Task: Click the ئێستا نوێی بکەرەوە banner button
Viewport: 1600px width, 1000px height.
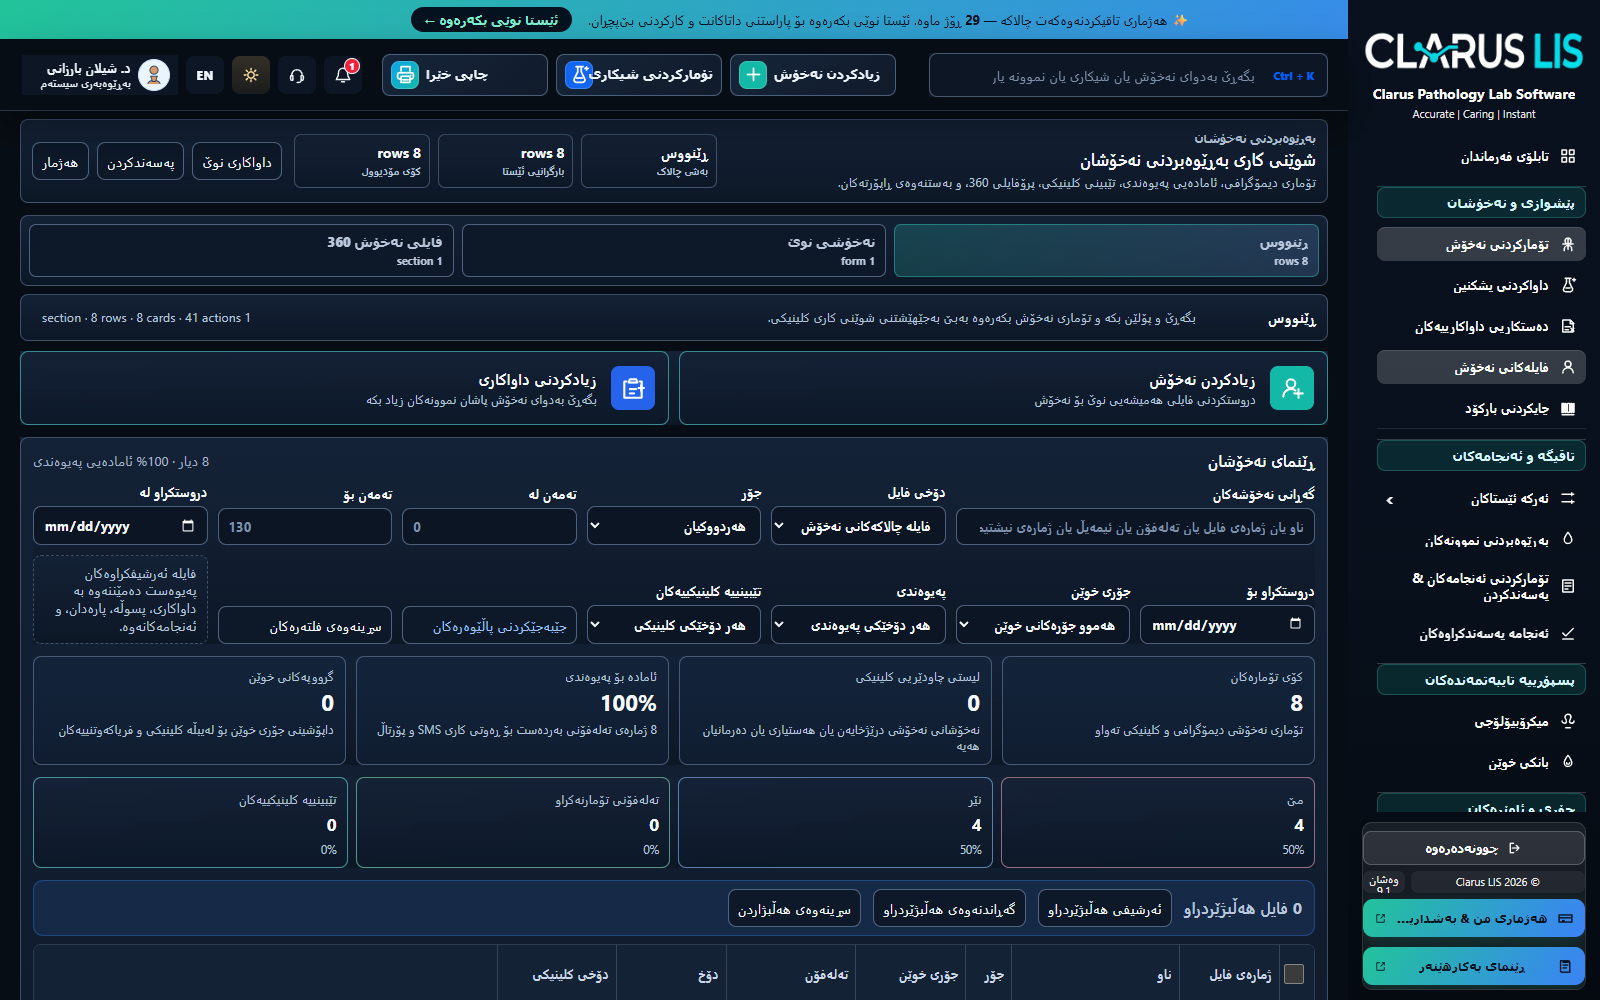Action: coord(491,20)
